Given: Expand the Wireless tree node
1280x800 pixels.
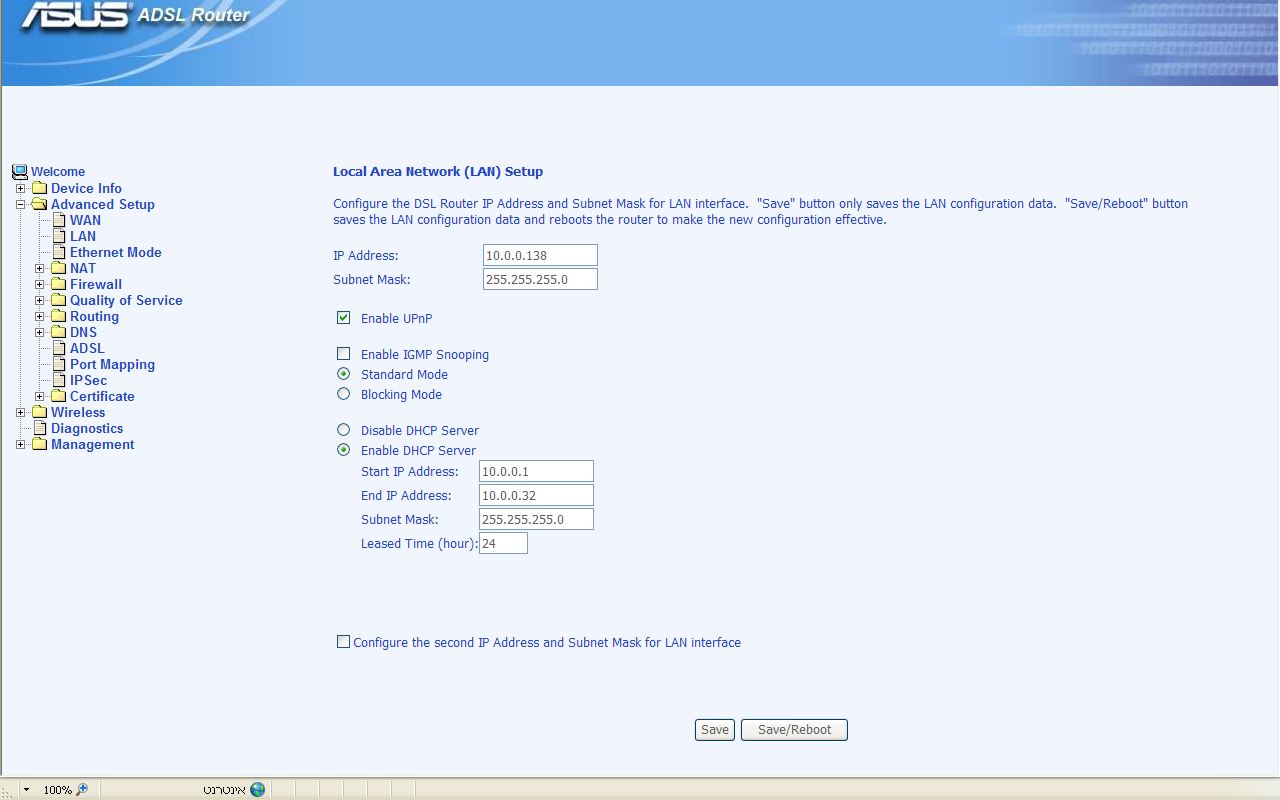Looking at the screenshot, I should point(21,412).
